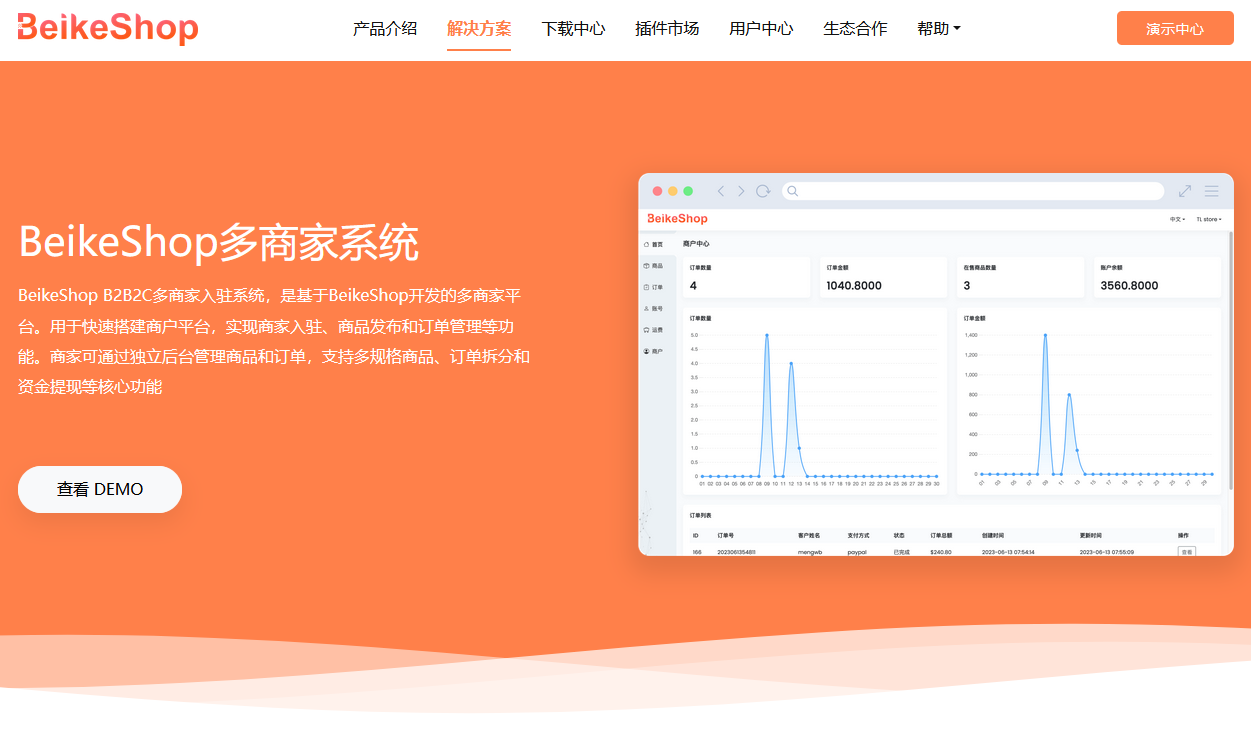
Task: Click the back arrow in the preview browser bar
Action: [x=720, y=191]
